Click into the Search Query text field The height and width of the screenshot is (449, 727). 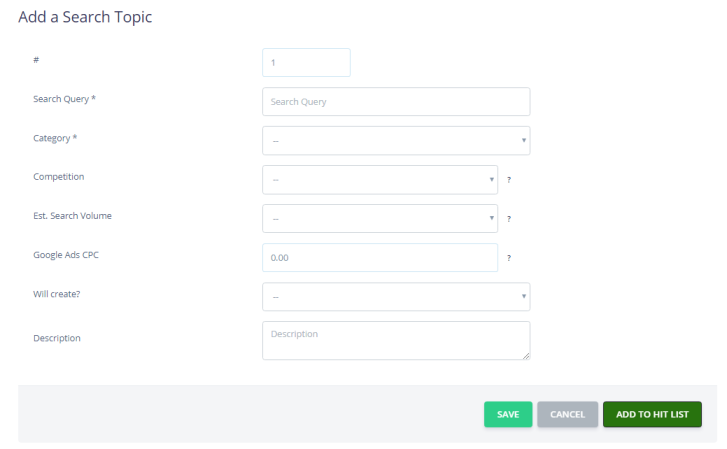(x=396, y=102)
